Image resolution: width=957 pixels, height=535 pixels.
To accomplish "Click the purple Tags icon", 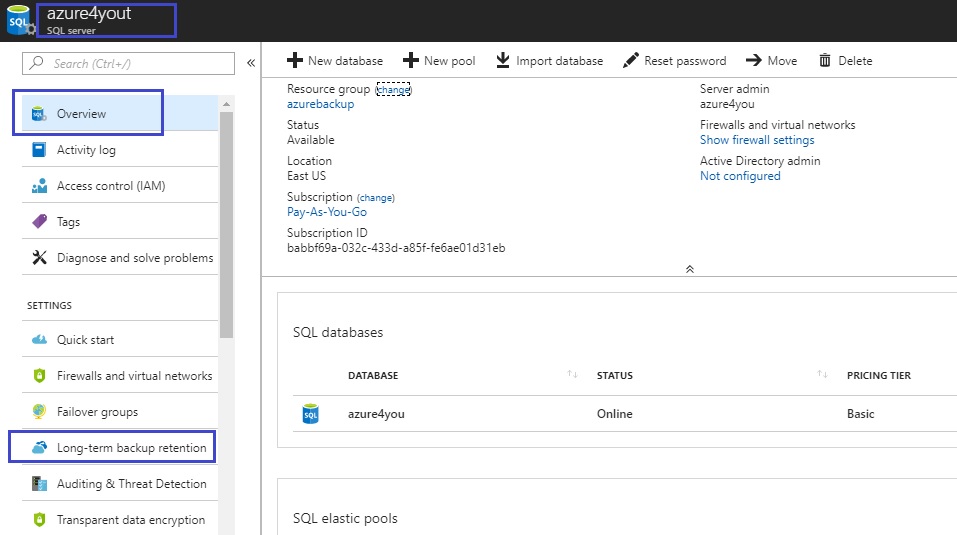I will click(39, 222).
